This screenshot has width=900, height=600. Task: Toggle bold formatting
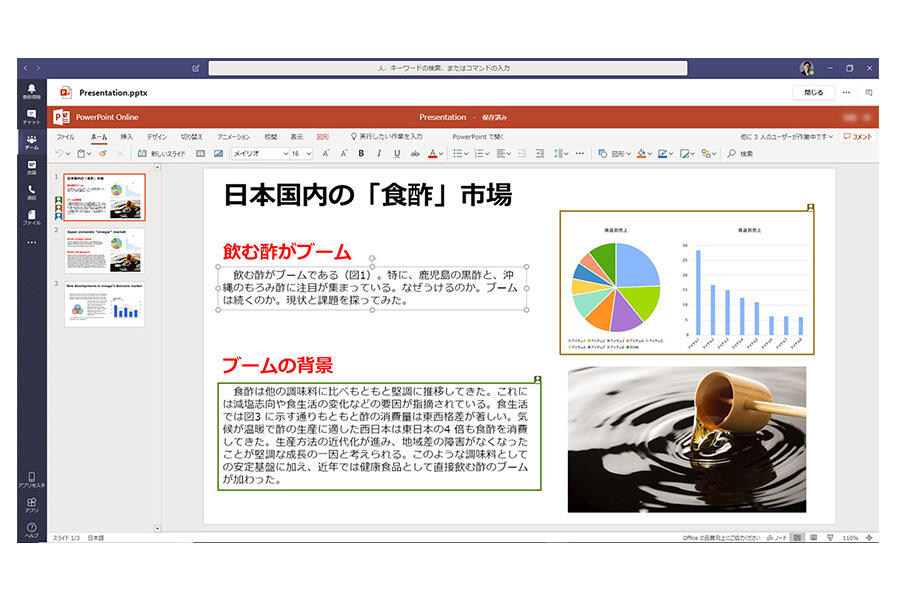pyautogui.click(x=361, y=154)
